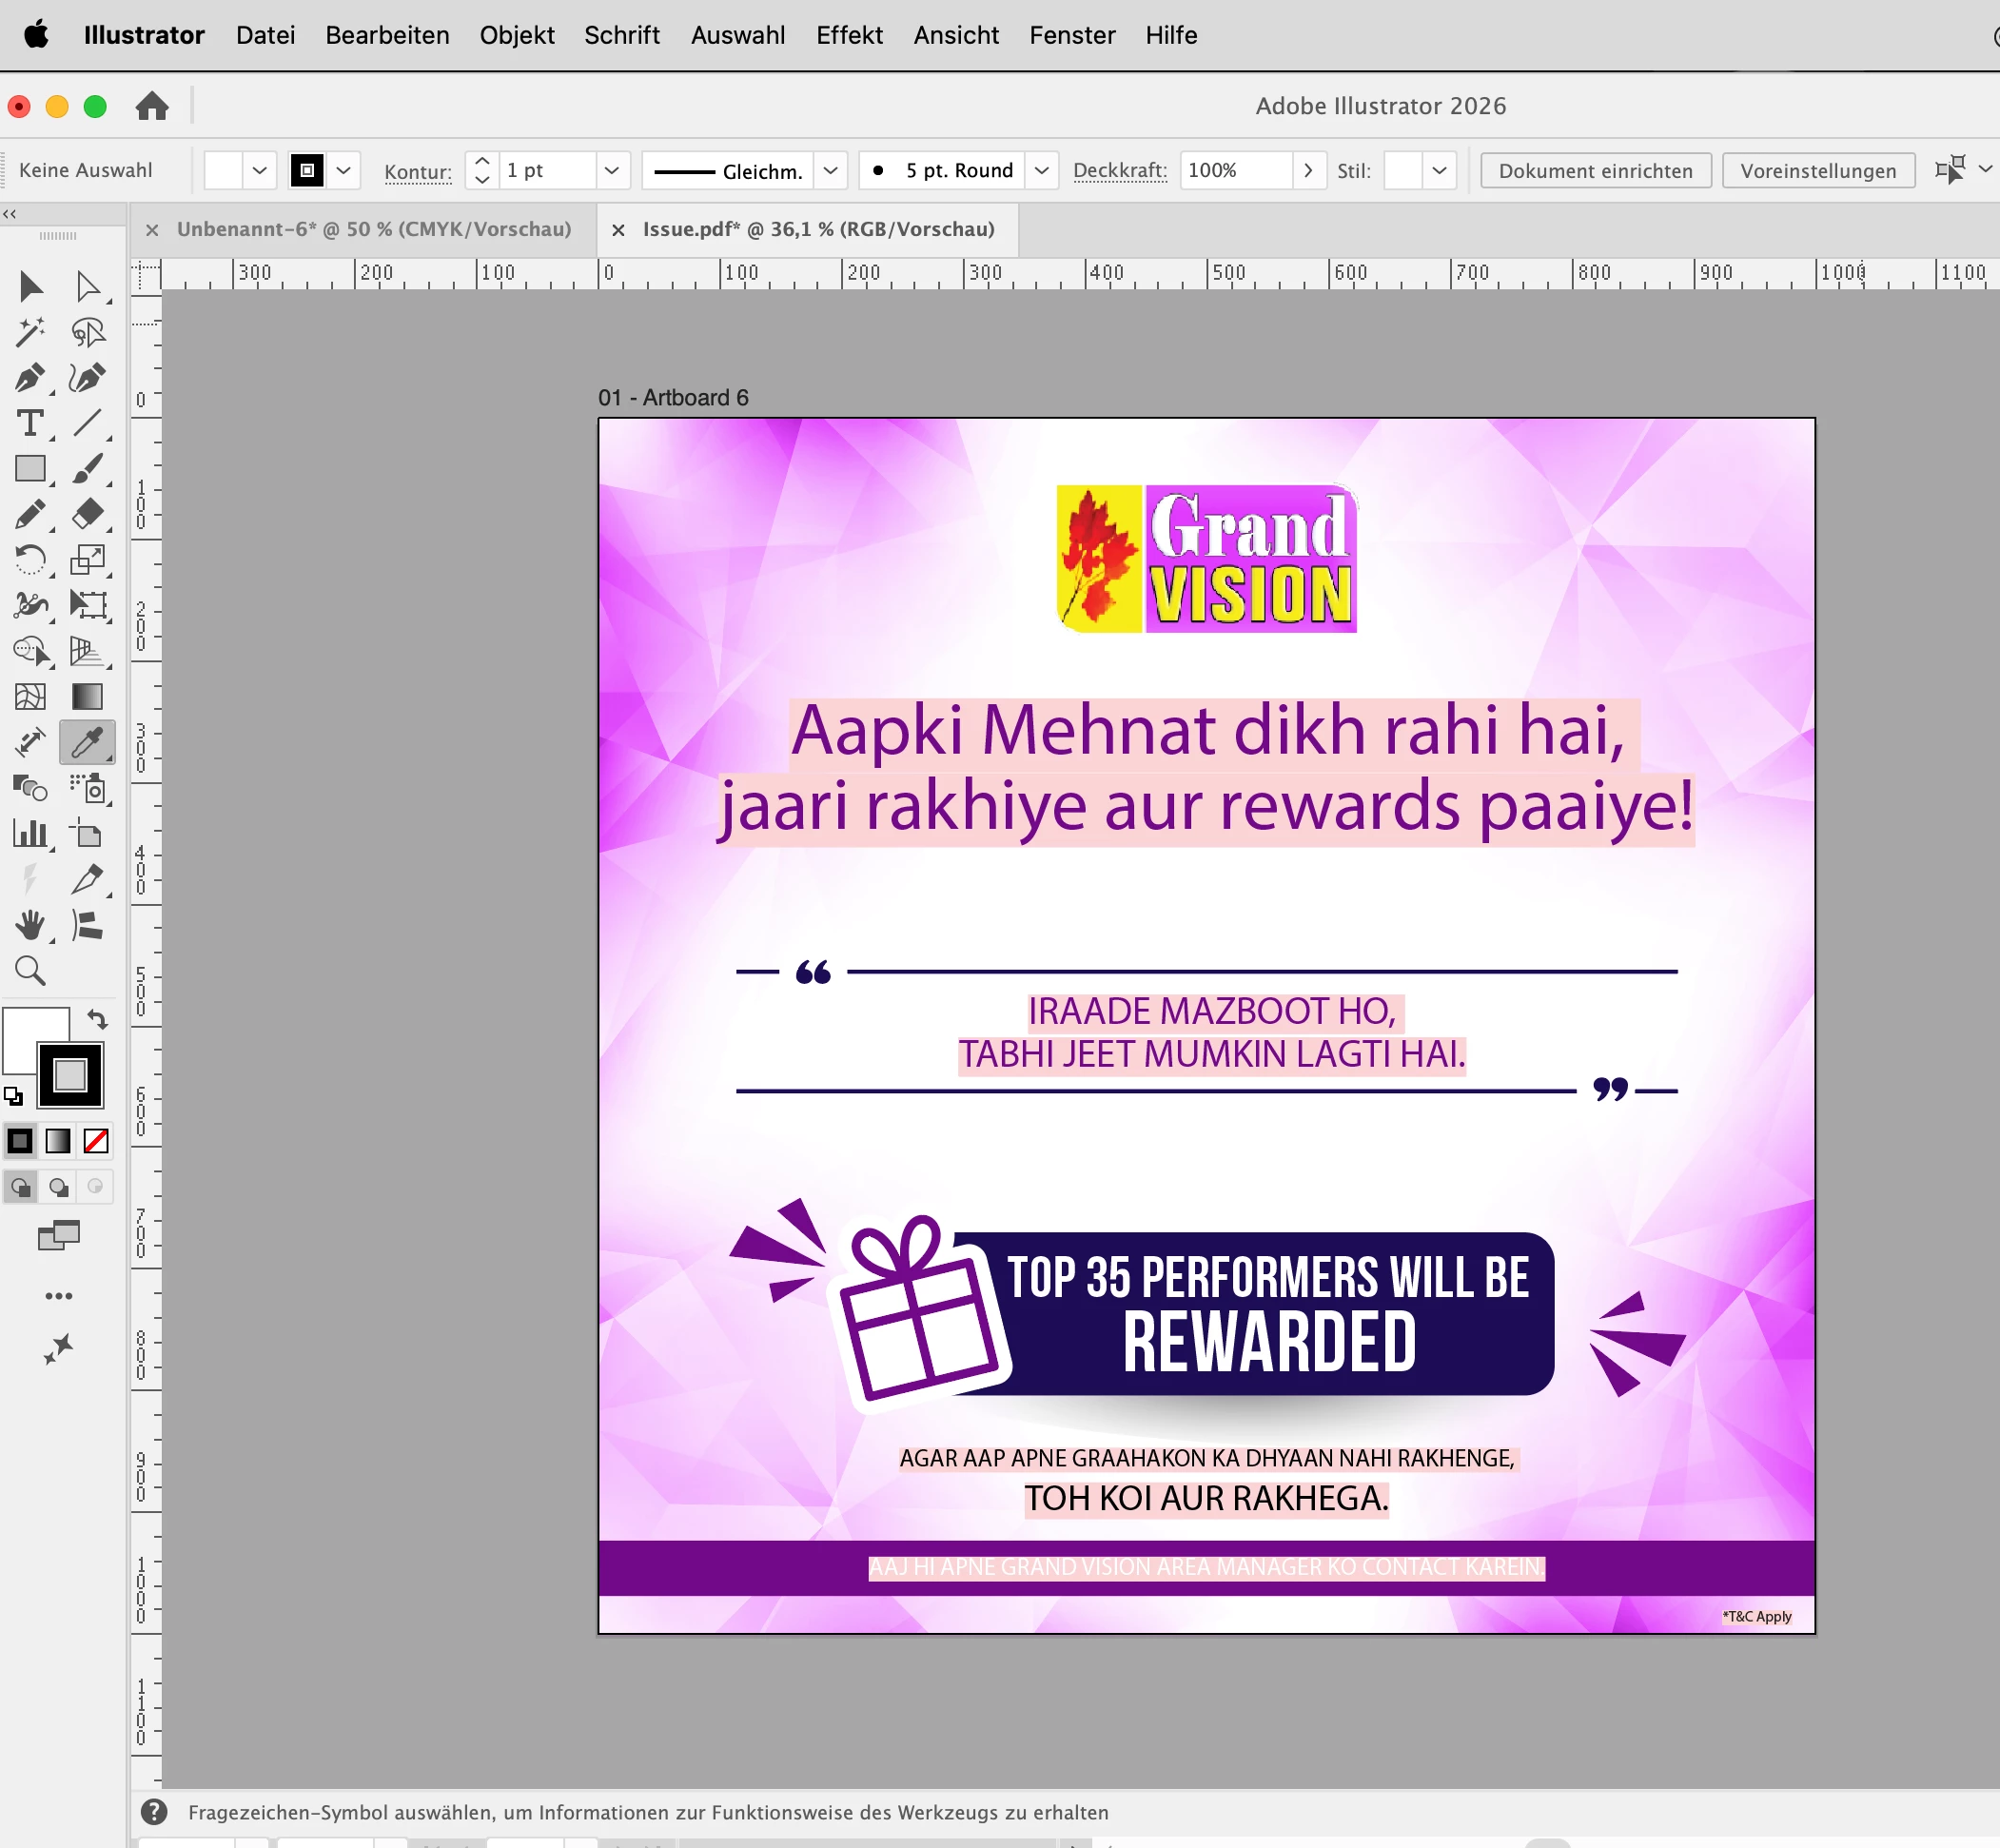Select the Gradient tool
This screenshot has height=1848, width=2000.
tap(88, 697)
